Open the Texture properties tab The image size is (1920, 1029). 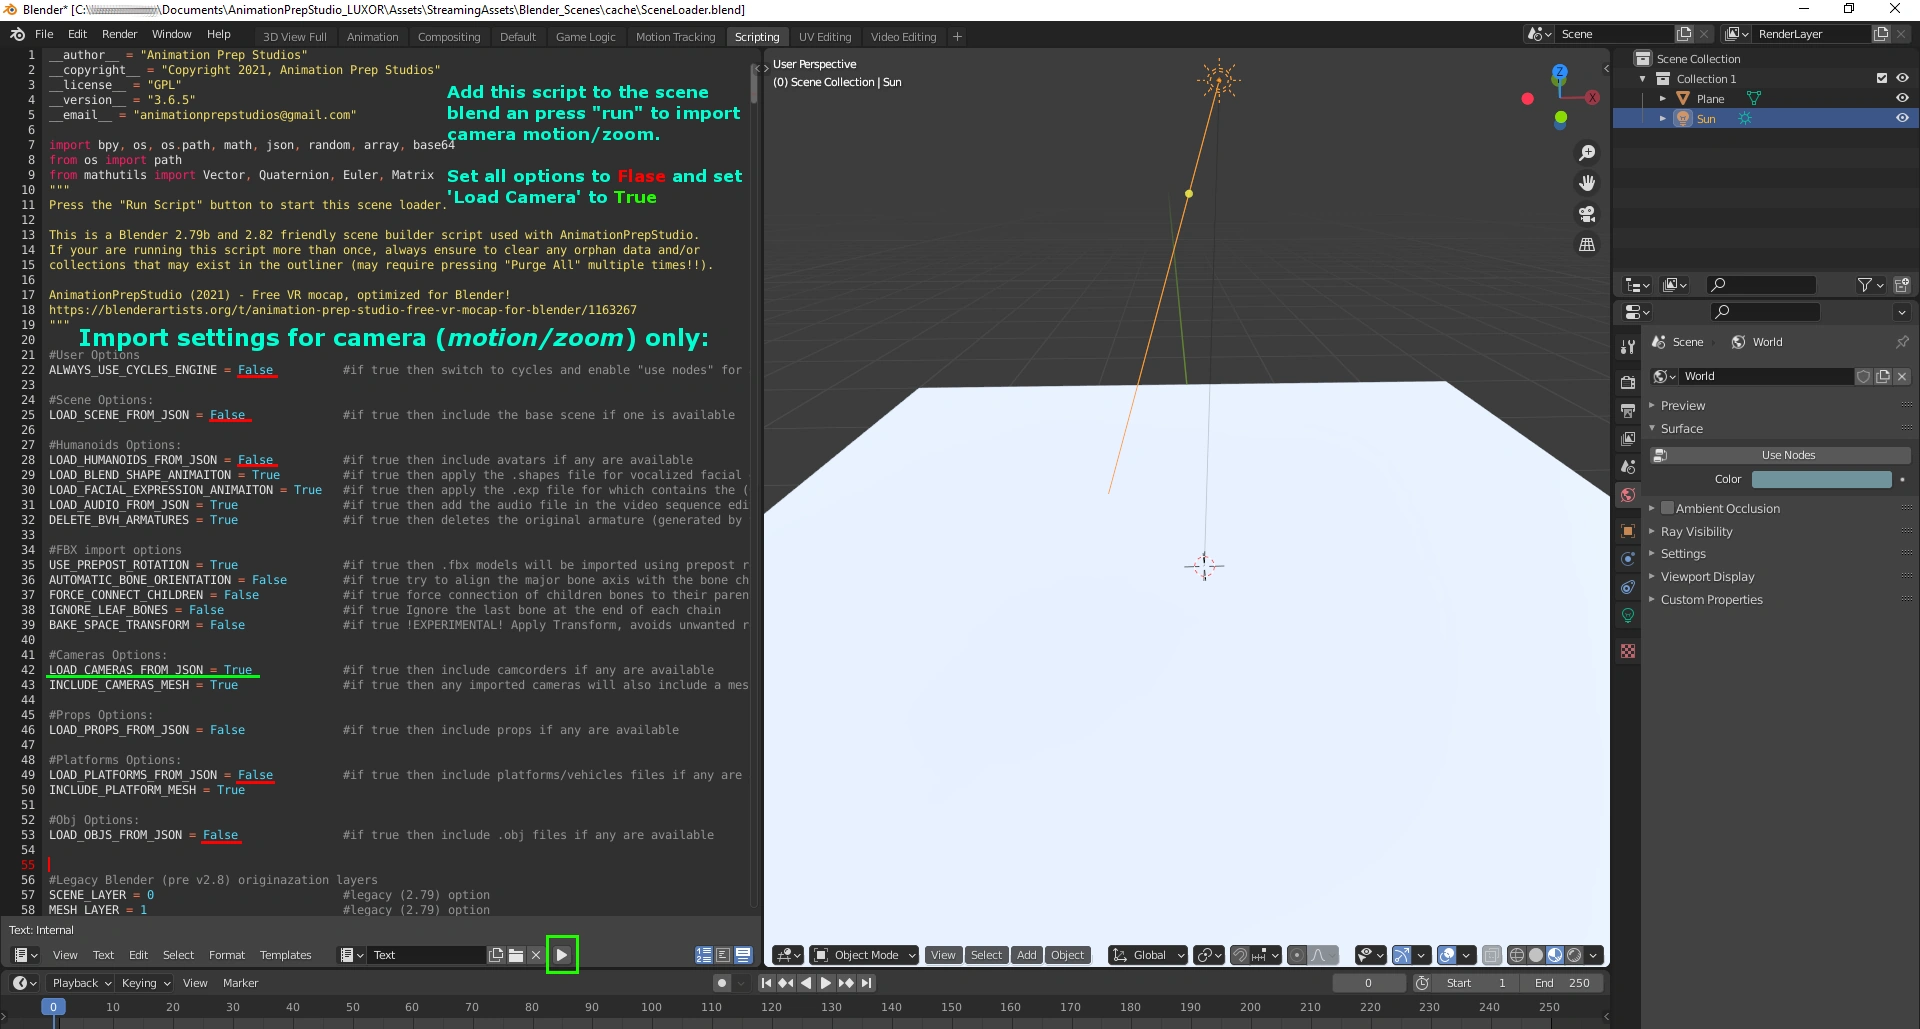tap(1628, 651)
